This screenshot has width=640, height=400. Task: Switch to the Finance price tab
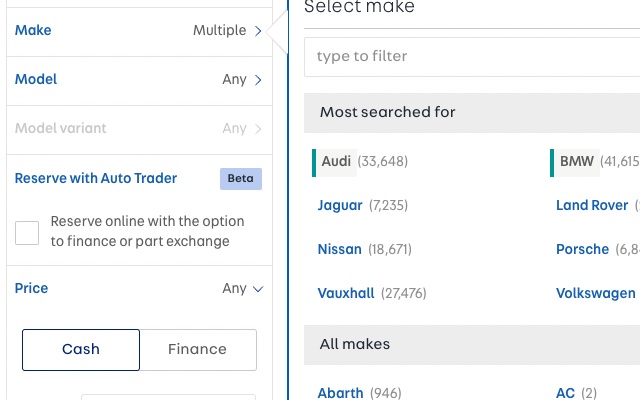pyautogui.click(x=197, y=350)
